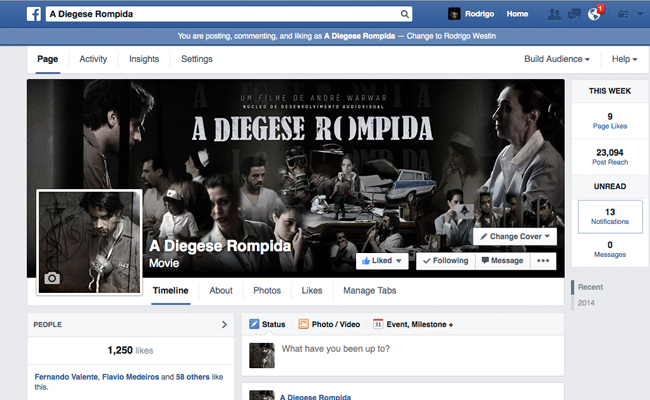The image size is (650, 400).
Task: Open the messages chat icon
Action: [x=574, y=14]
